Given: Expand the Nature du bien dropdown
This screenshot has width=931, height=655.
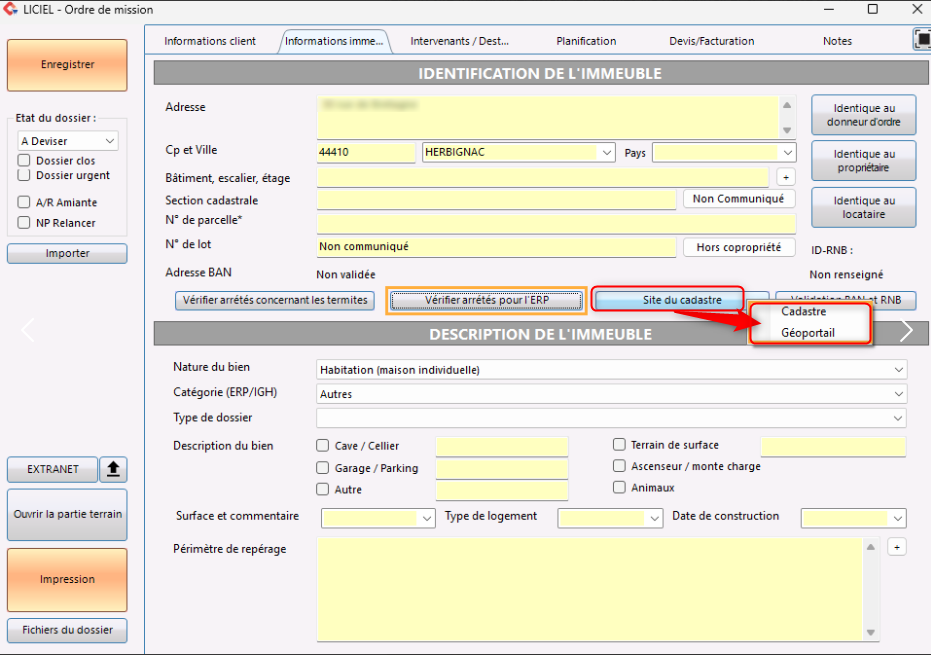Looking at the screenshot, I should [898, 370].
